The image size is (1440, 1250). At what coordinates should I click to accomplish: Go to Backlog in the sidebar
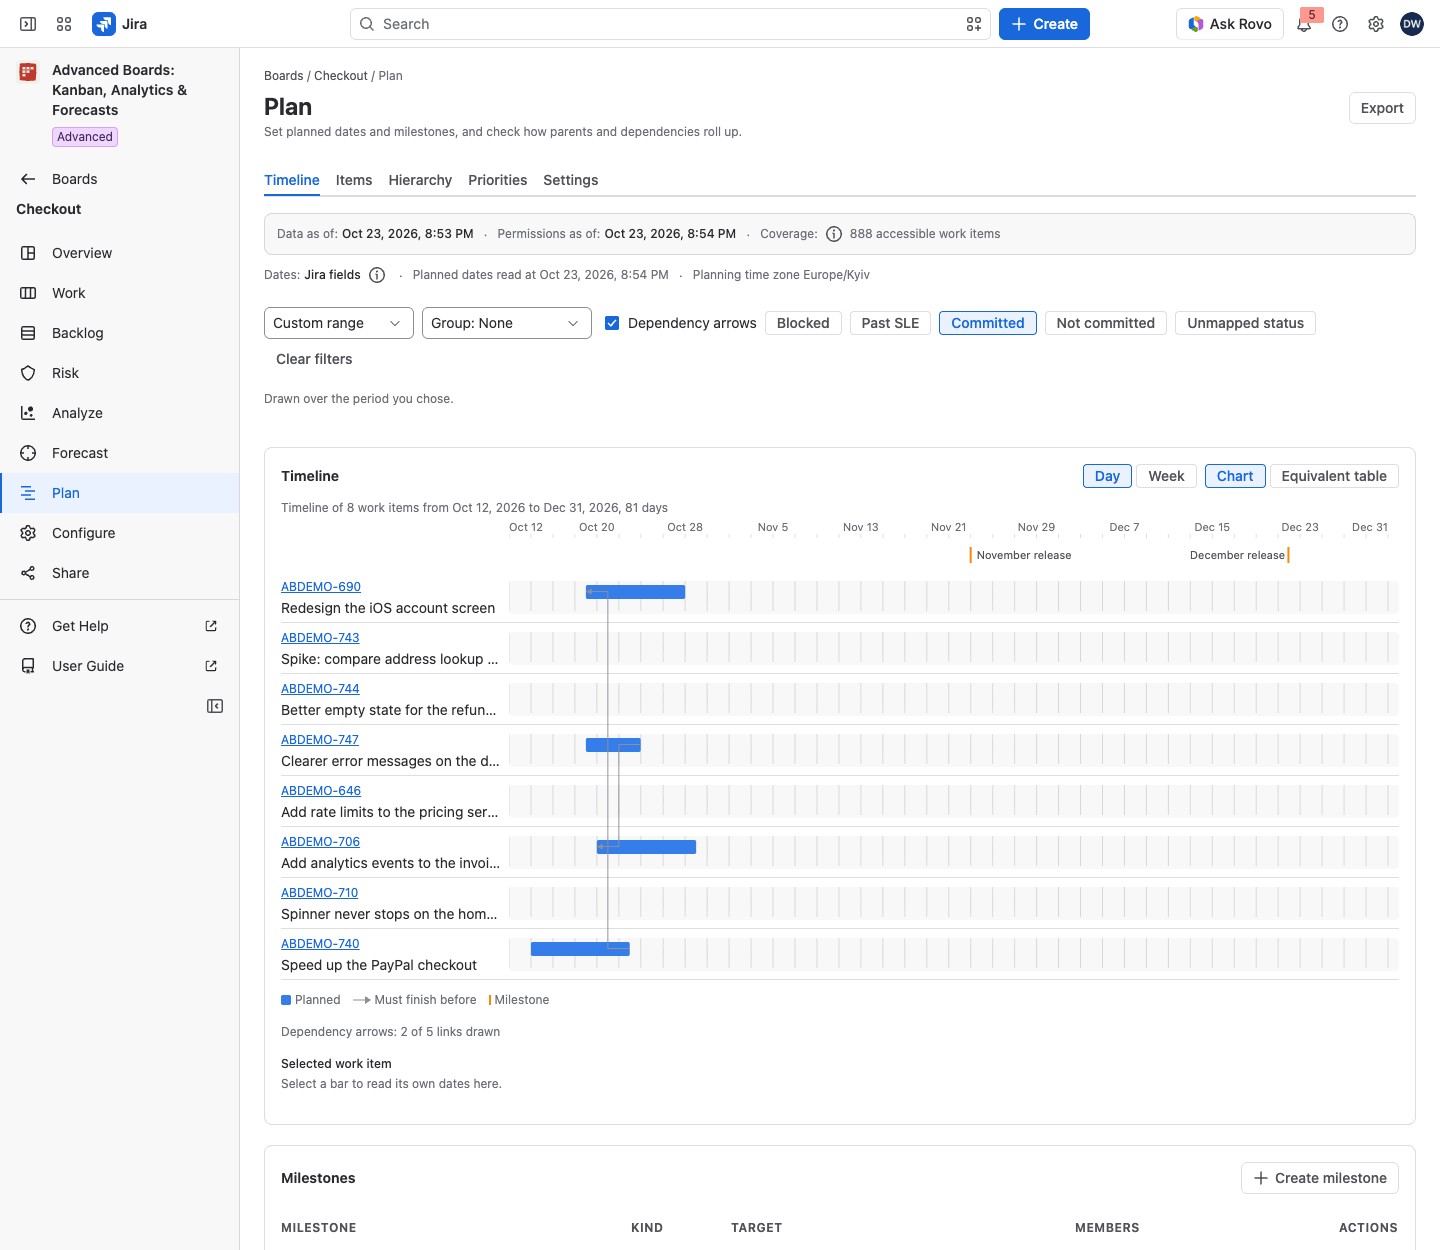120,333
